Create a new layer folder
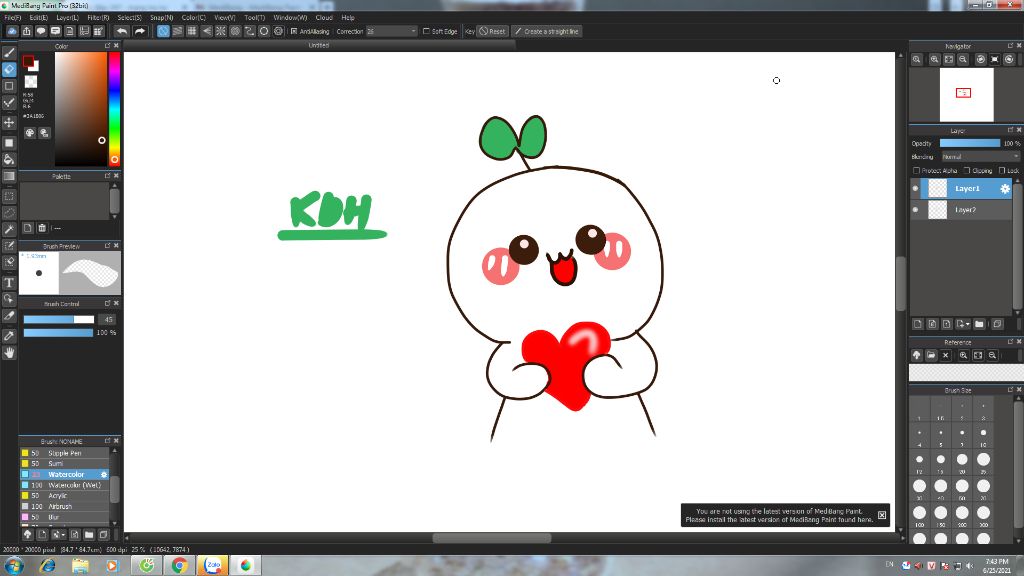Viewport: 1024px width, 576px height. (979, 324)
